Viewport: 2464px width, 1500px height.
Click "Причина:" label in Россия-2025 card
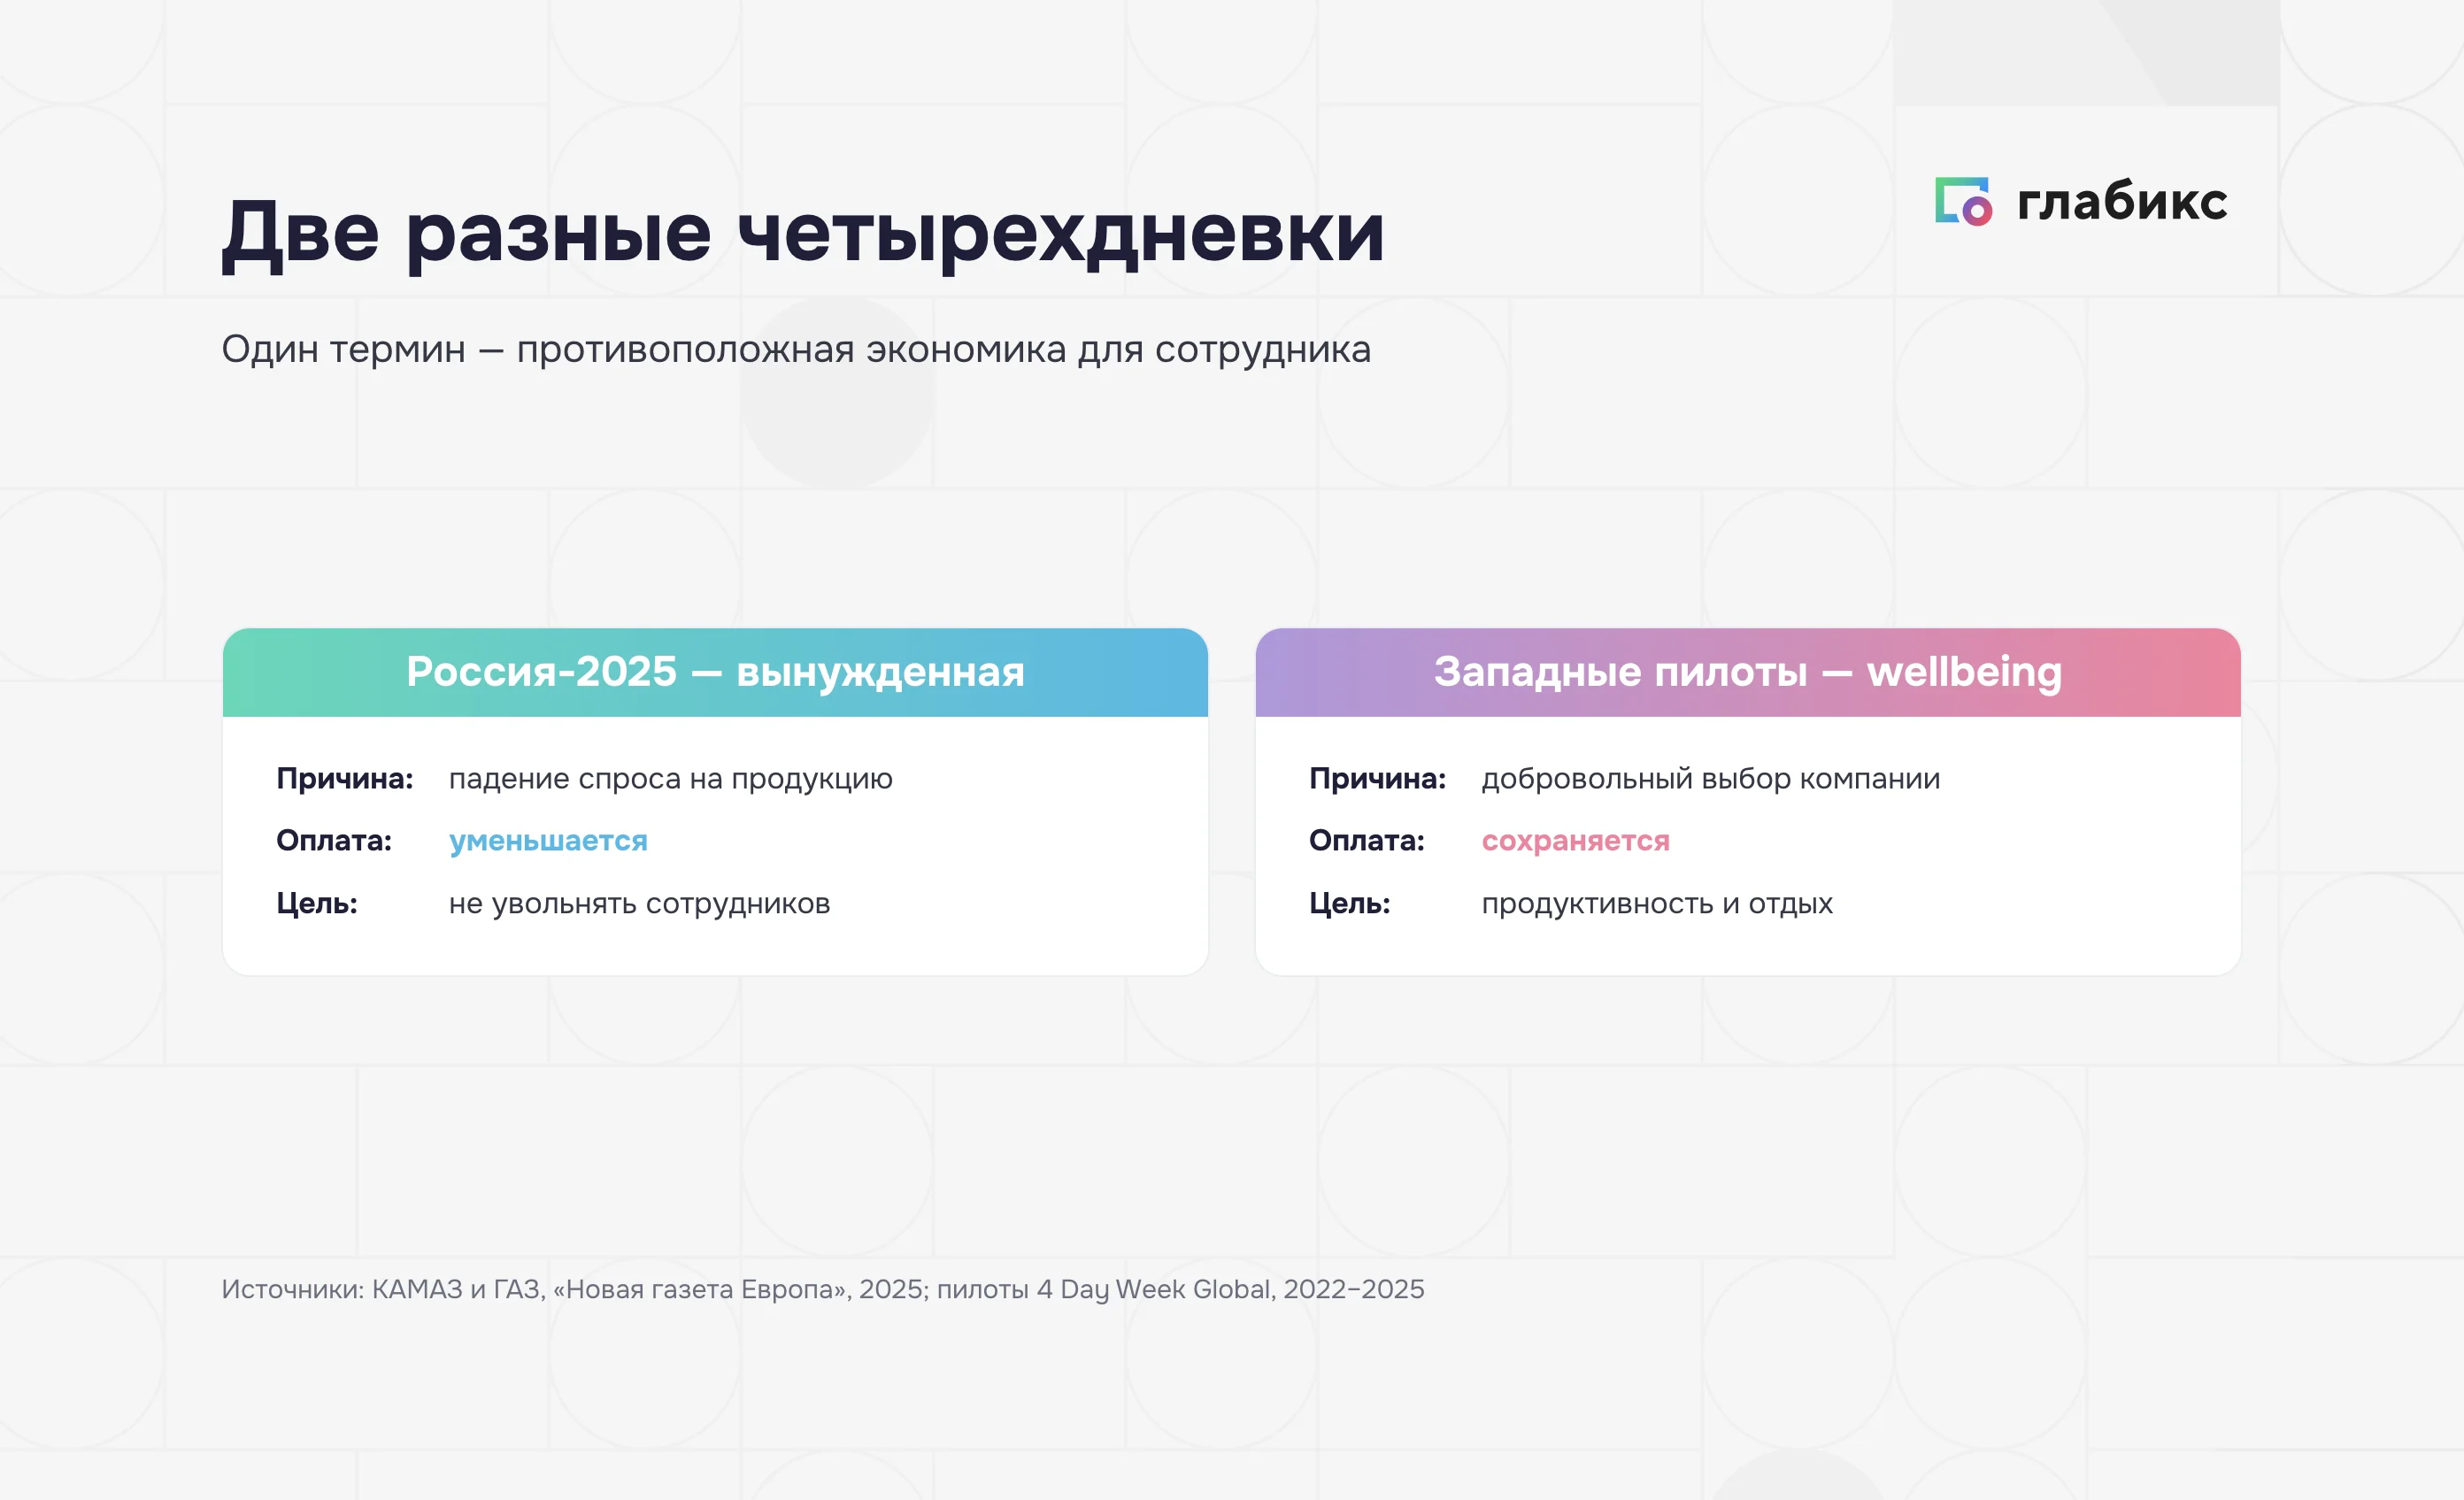345,779
